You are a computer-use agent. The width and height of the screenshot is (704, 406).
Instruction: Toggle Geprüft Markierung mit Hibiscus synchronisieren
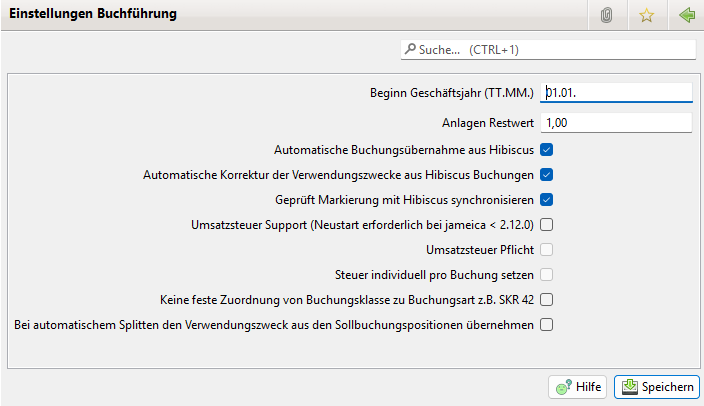(547, 200)
